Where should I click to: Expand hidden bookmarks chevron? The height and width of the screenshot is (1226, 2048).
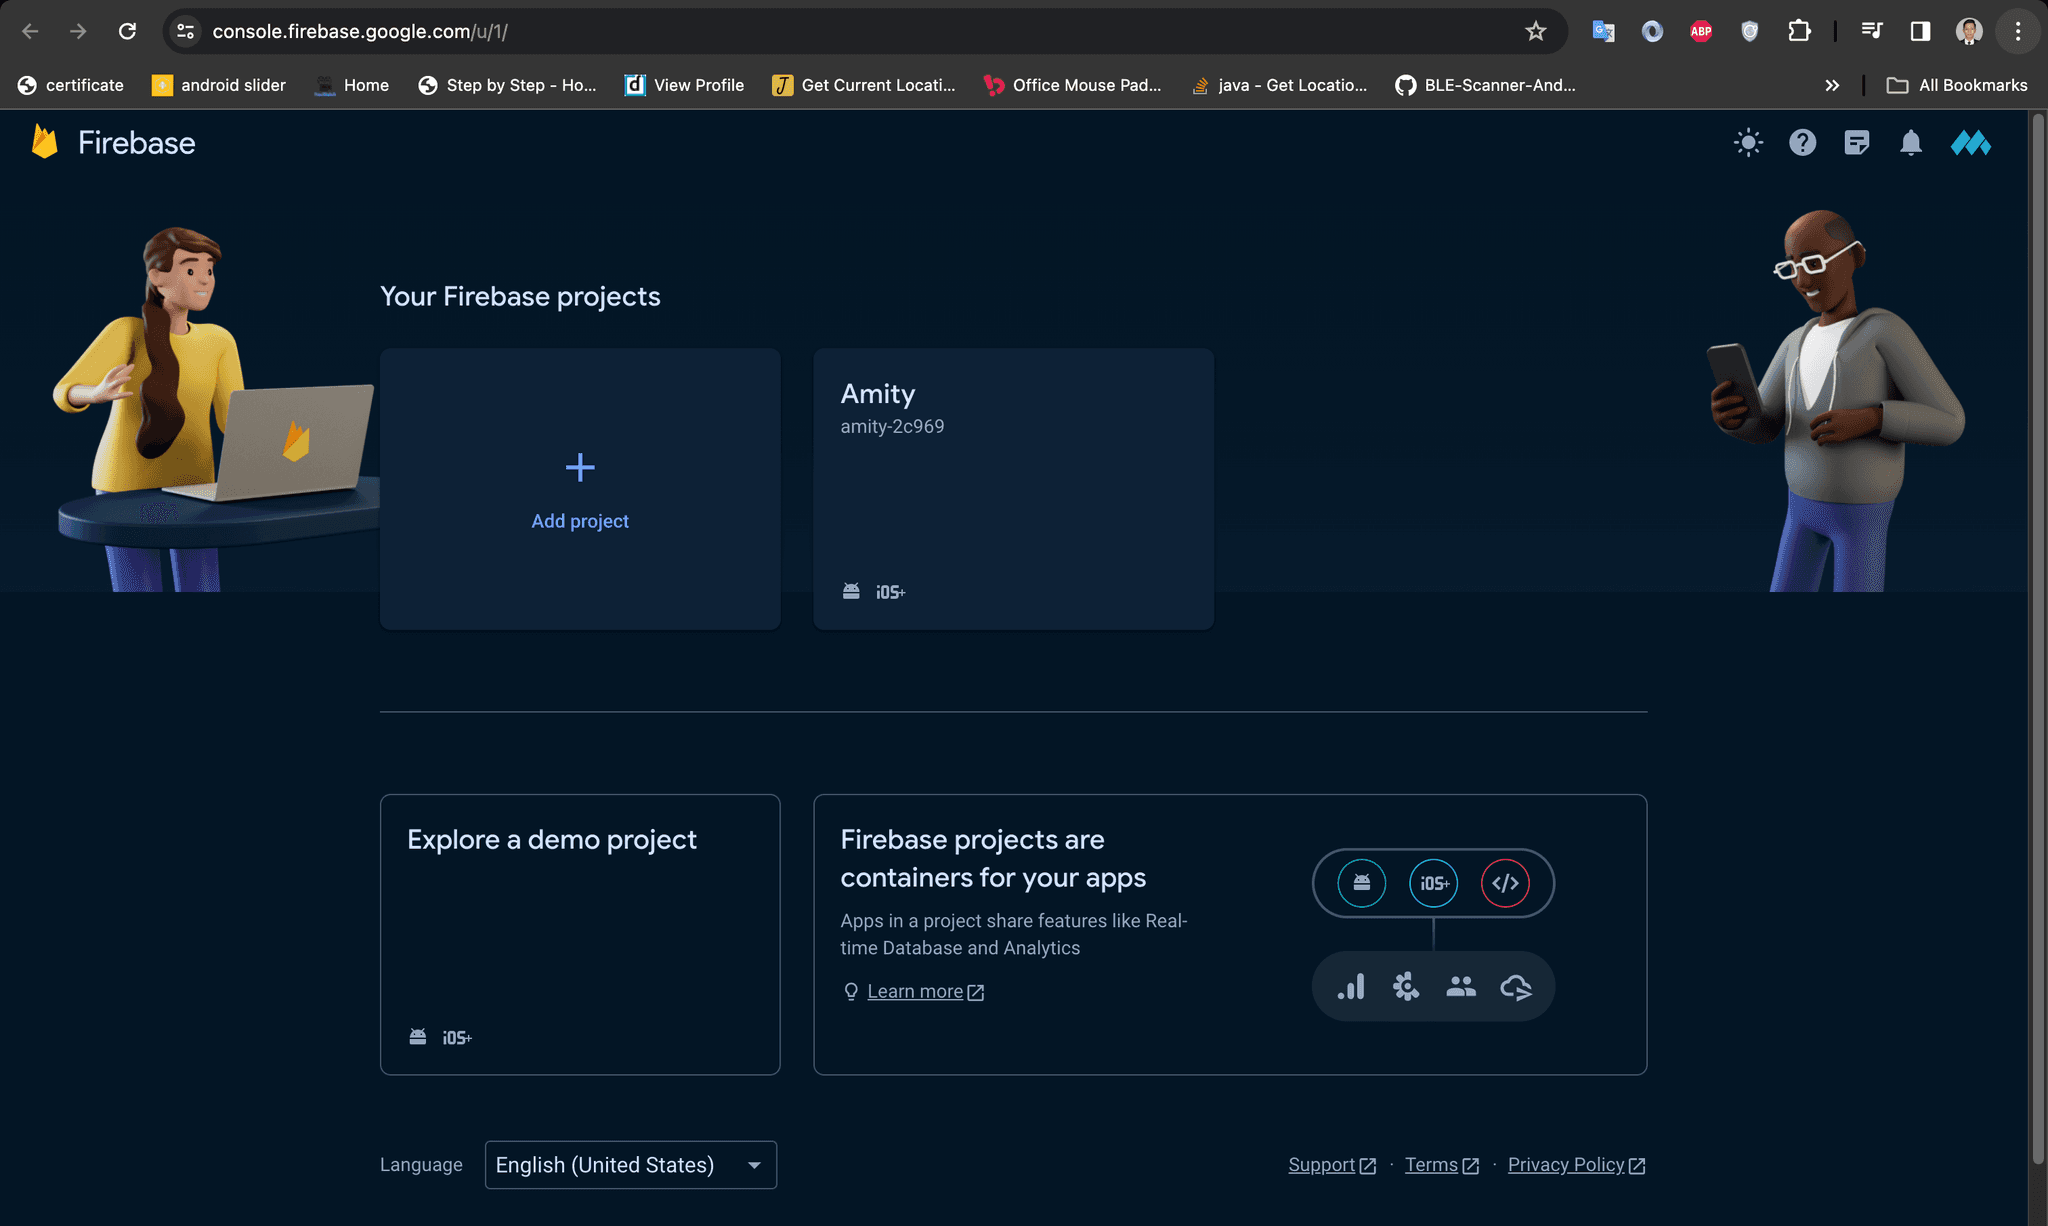(1832, 85)
